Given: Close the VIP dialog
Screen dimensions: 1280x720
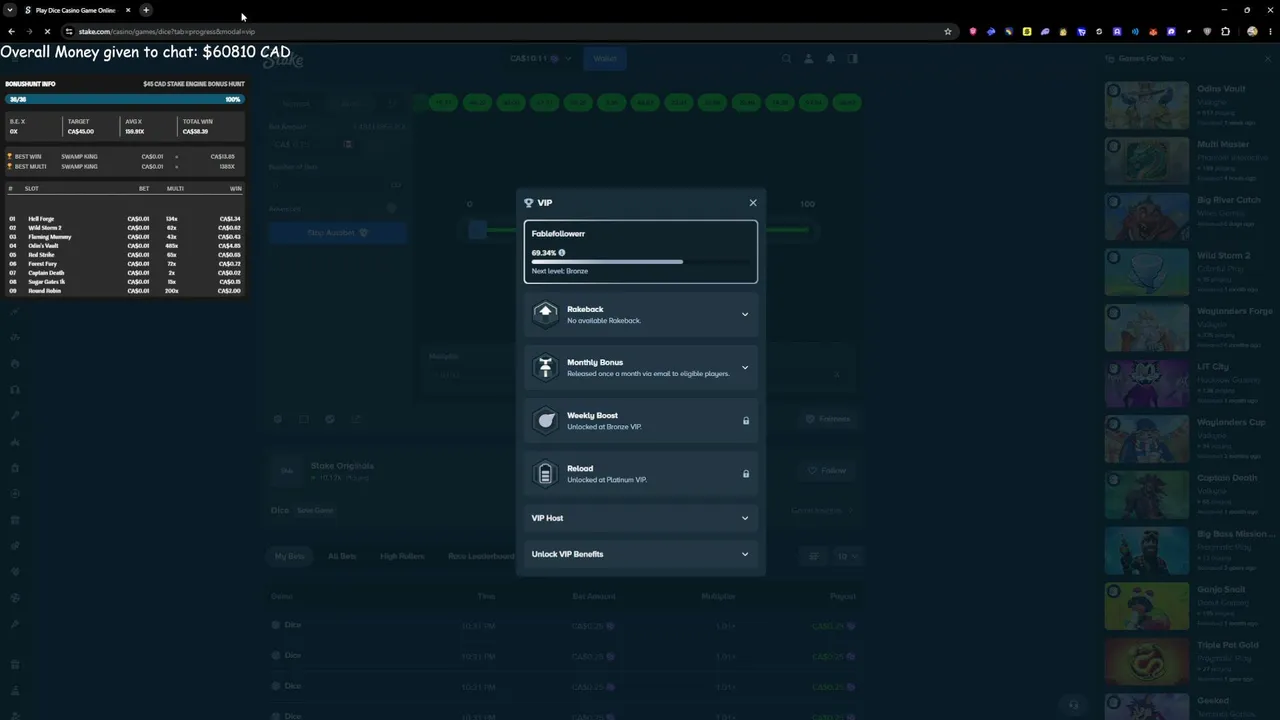Looking at the screenshot, I should click(x=753, y=203).
